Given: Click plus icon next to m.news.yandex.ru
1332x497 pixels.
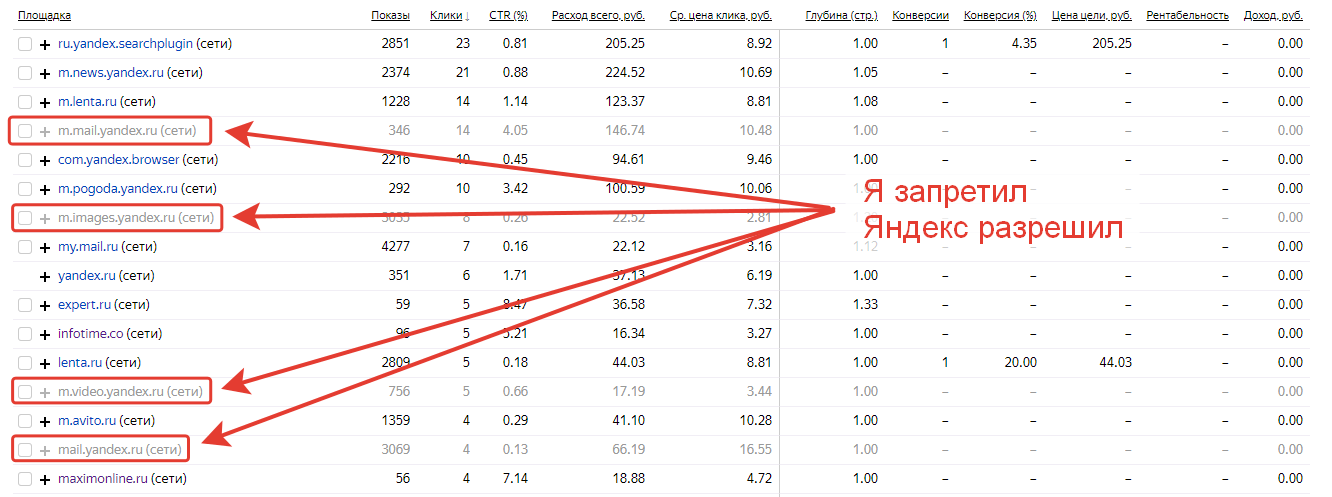Looking at the screenshot, I should pyautogui.click(x=45, y=73).
